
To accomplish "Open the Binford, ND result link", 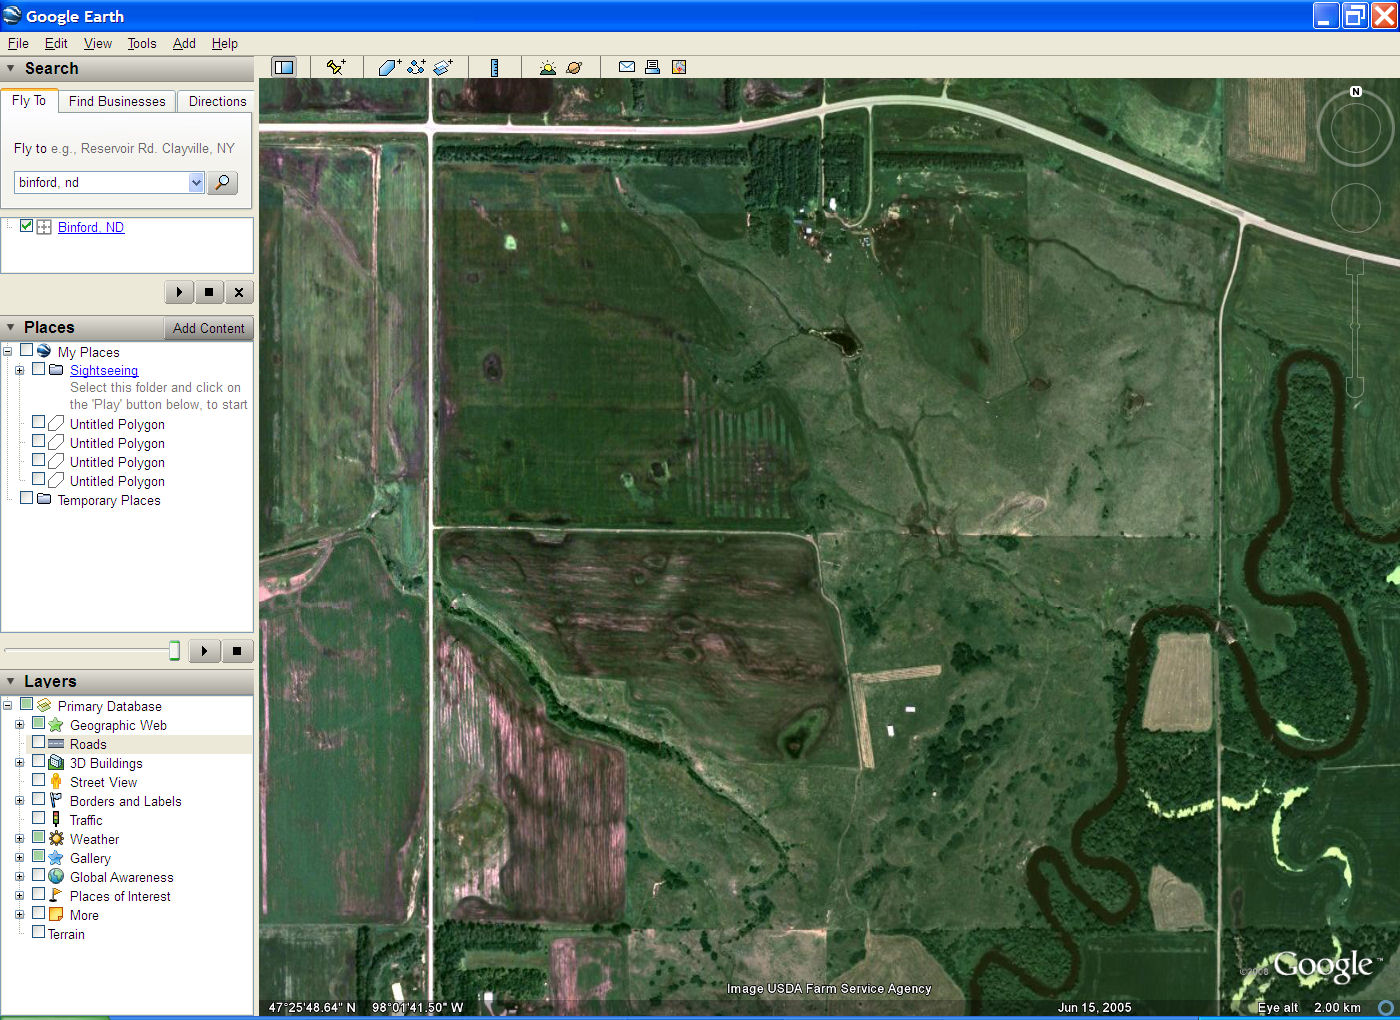I will click(x=91, y=227).
